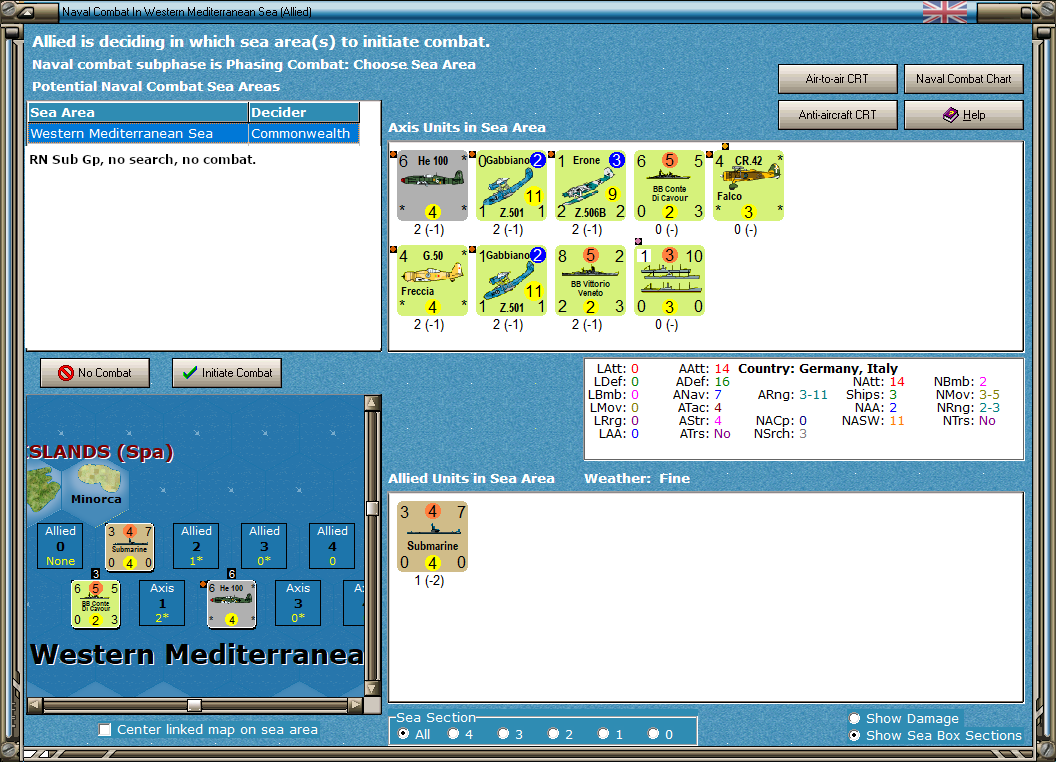The width and height of the screenshot is (1056, 762).
Task: Select the BB Conte Di Cavour battleship counter
Action: point(669,185)
